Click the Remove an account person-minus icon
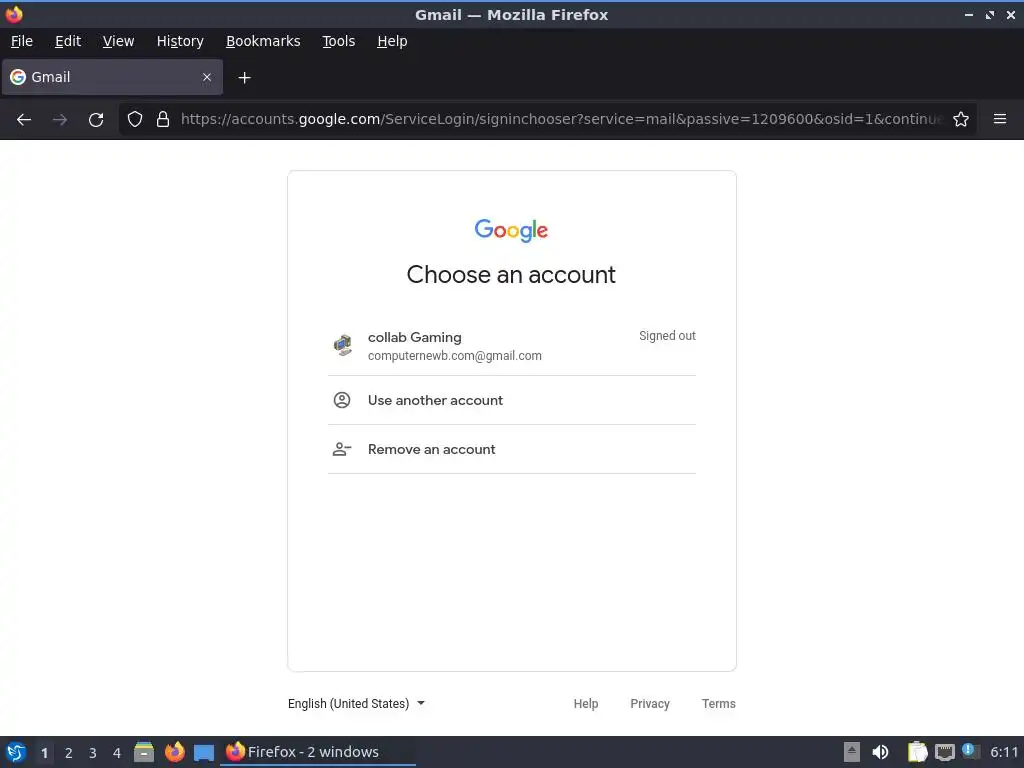 [342, 449]
